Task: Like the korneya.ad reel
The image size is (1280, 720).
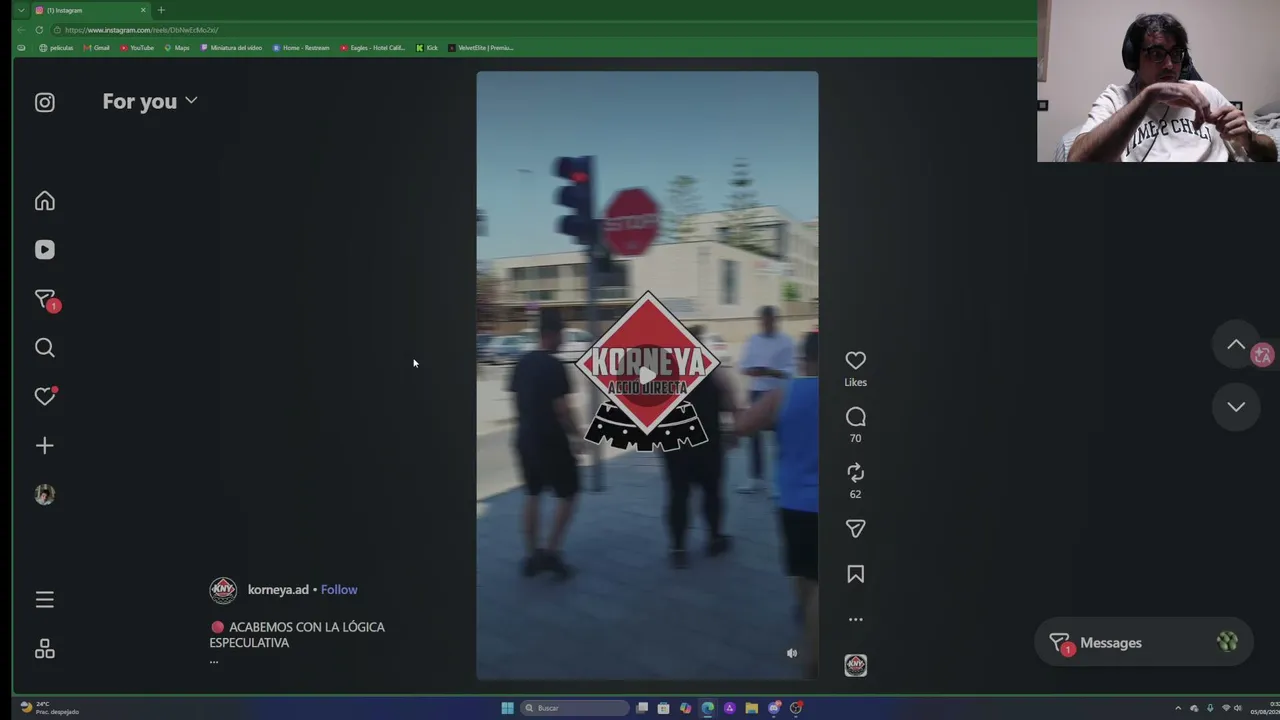Action: (855, 361)
